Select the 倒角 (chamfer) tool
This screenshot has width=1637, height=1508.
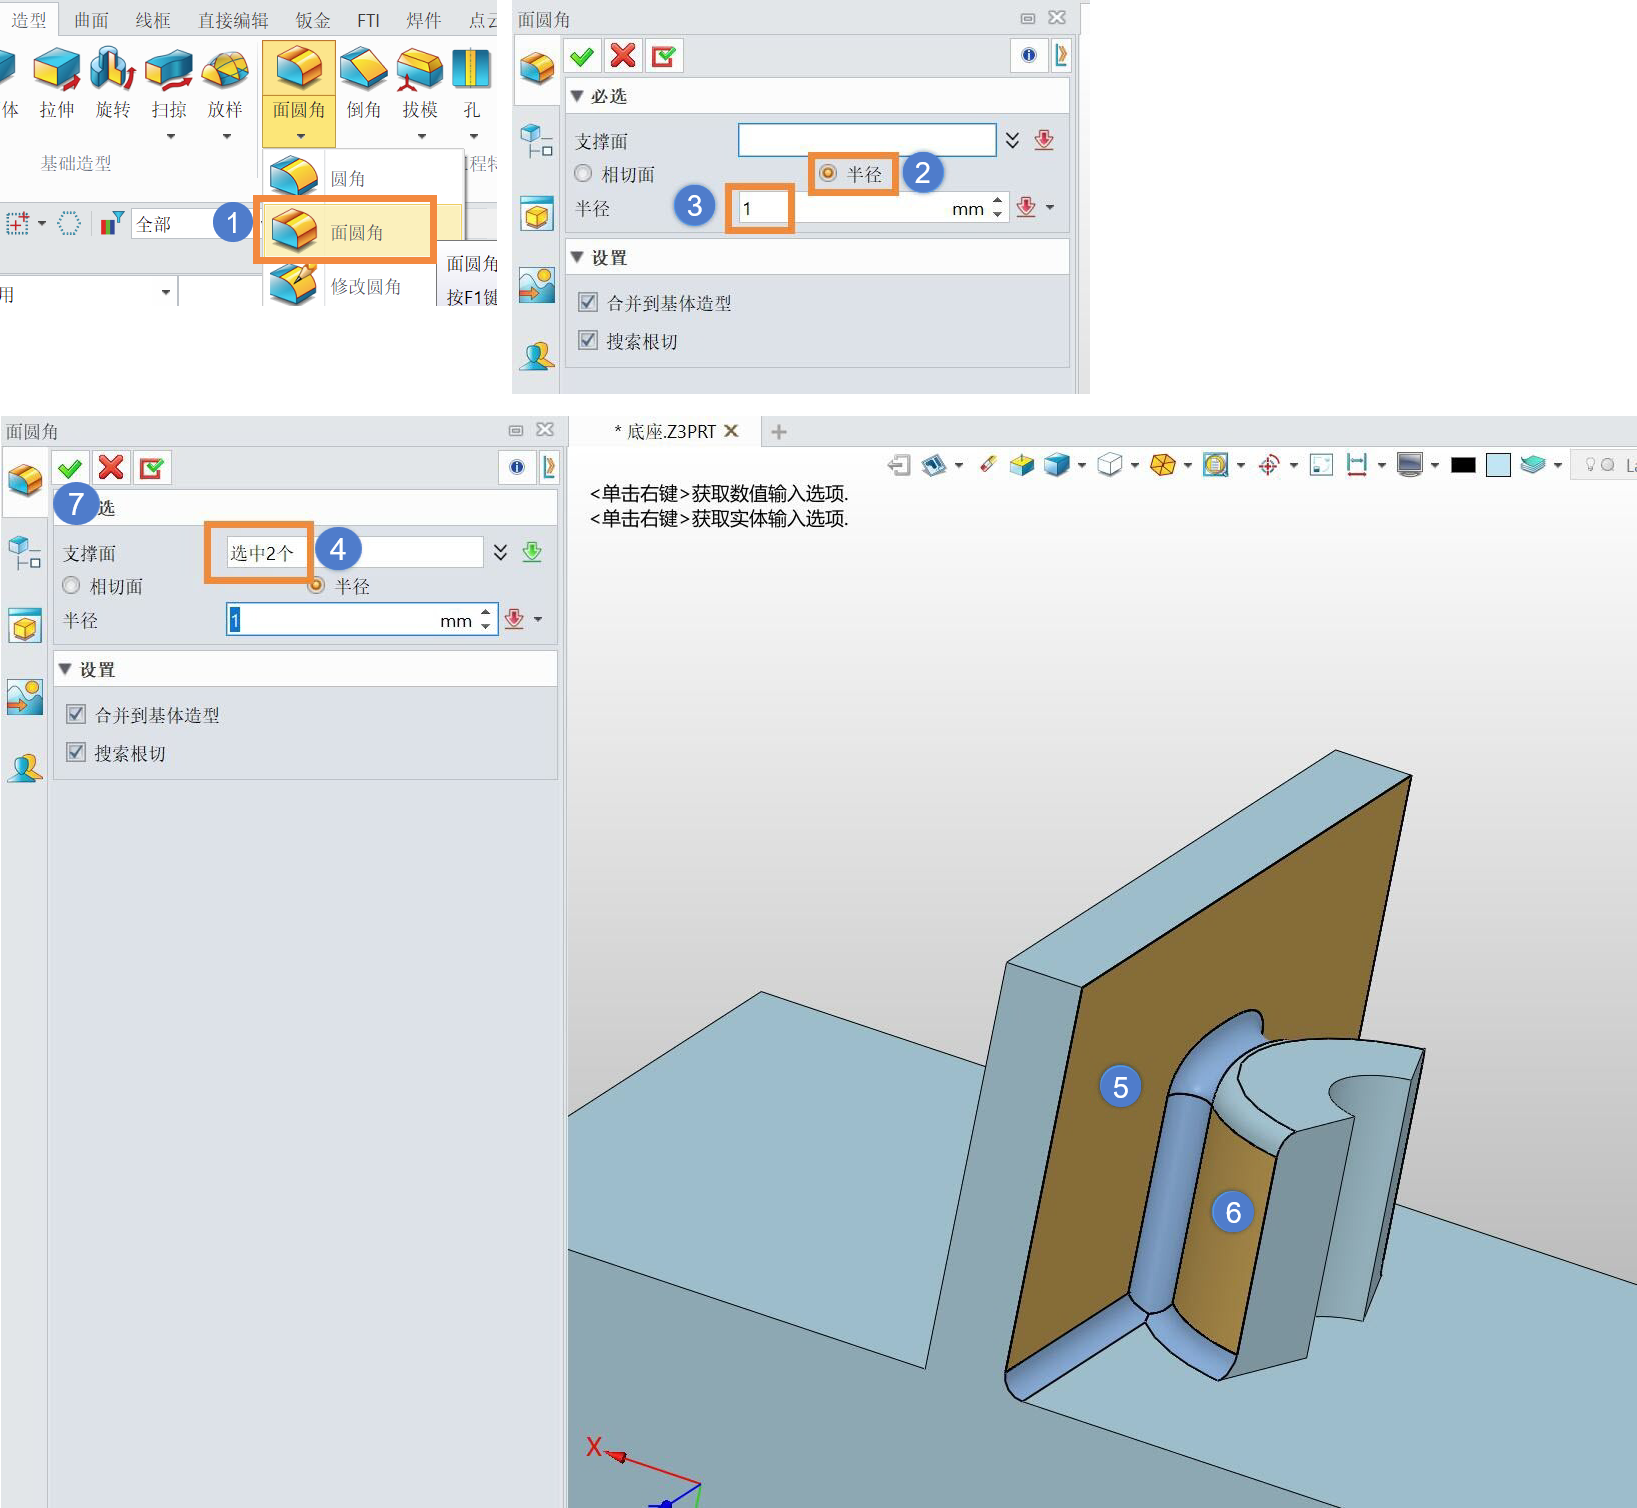click(363, 82)
